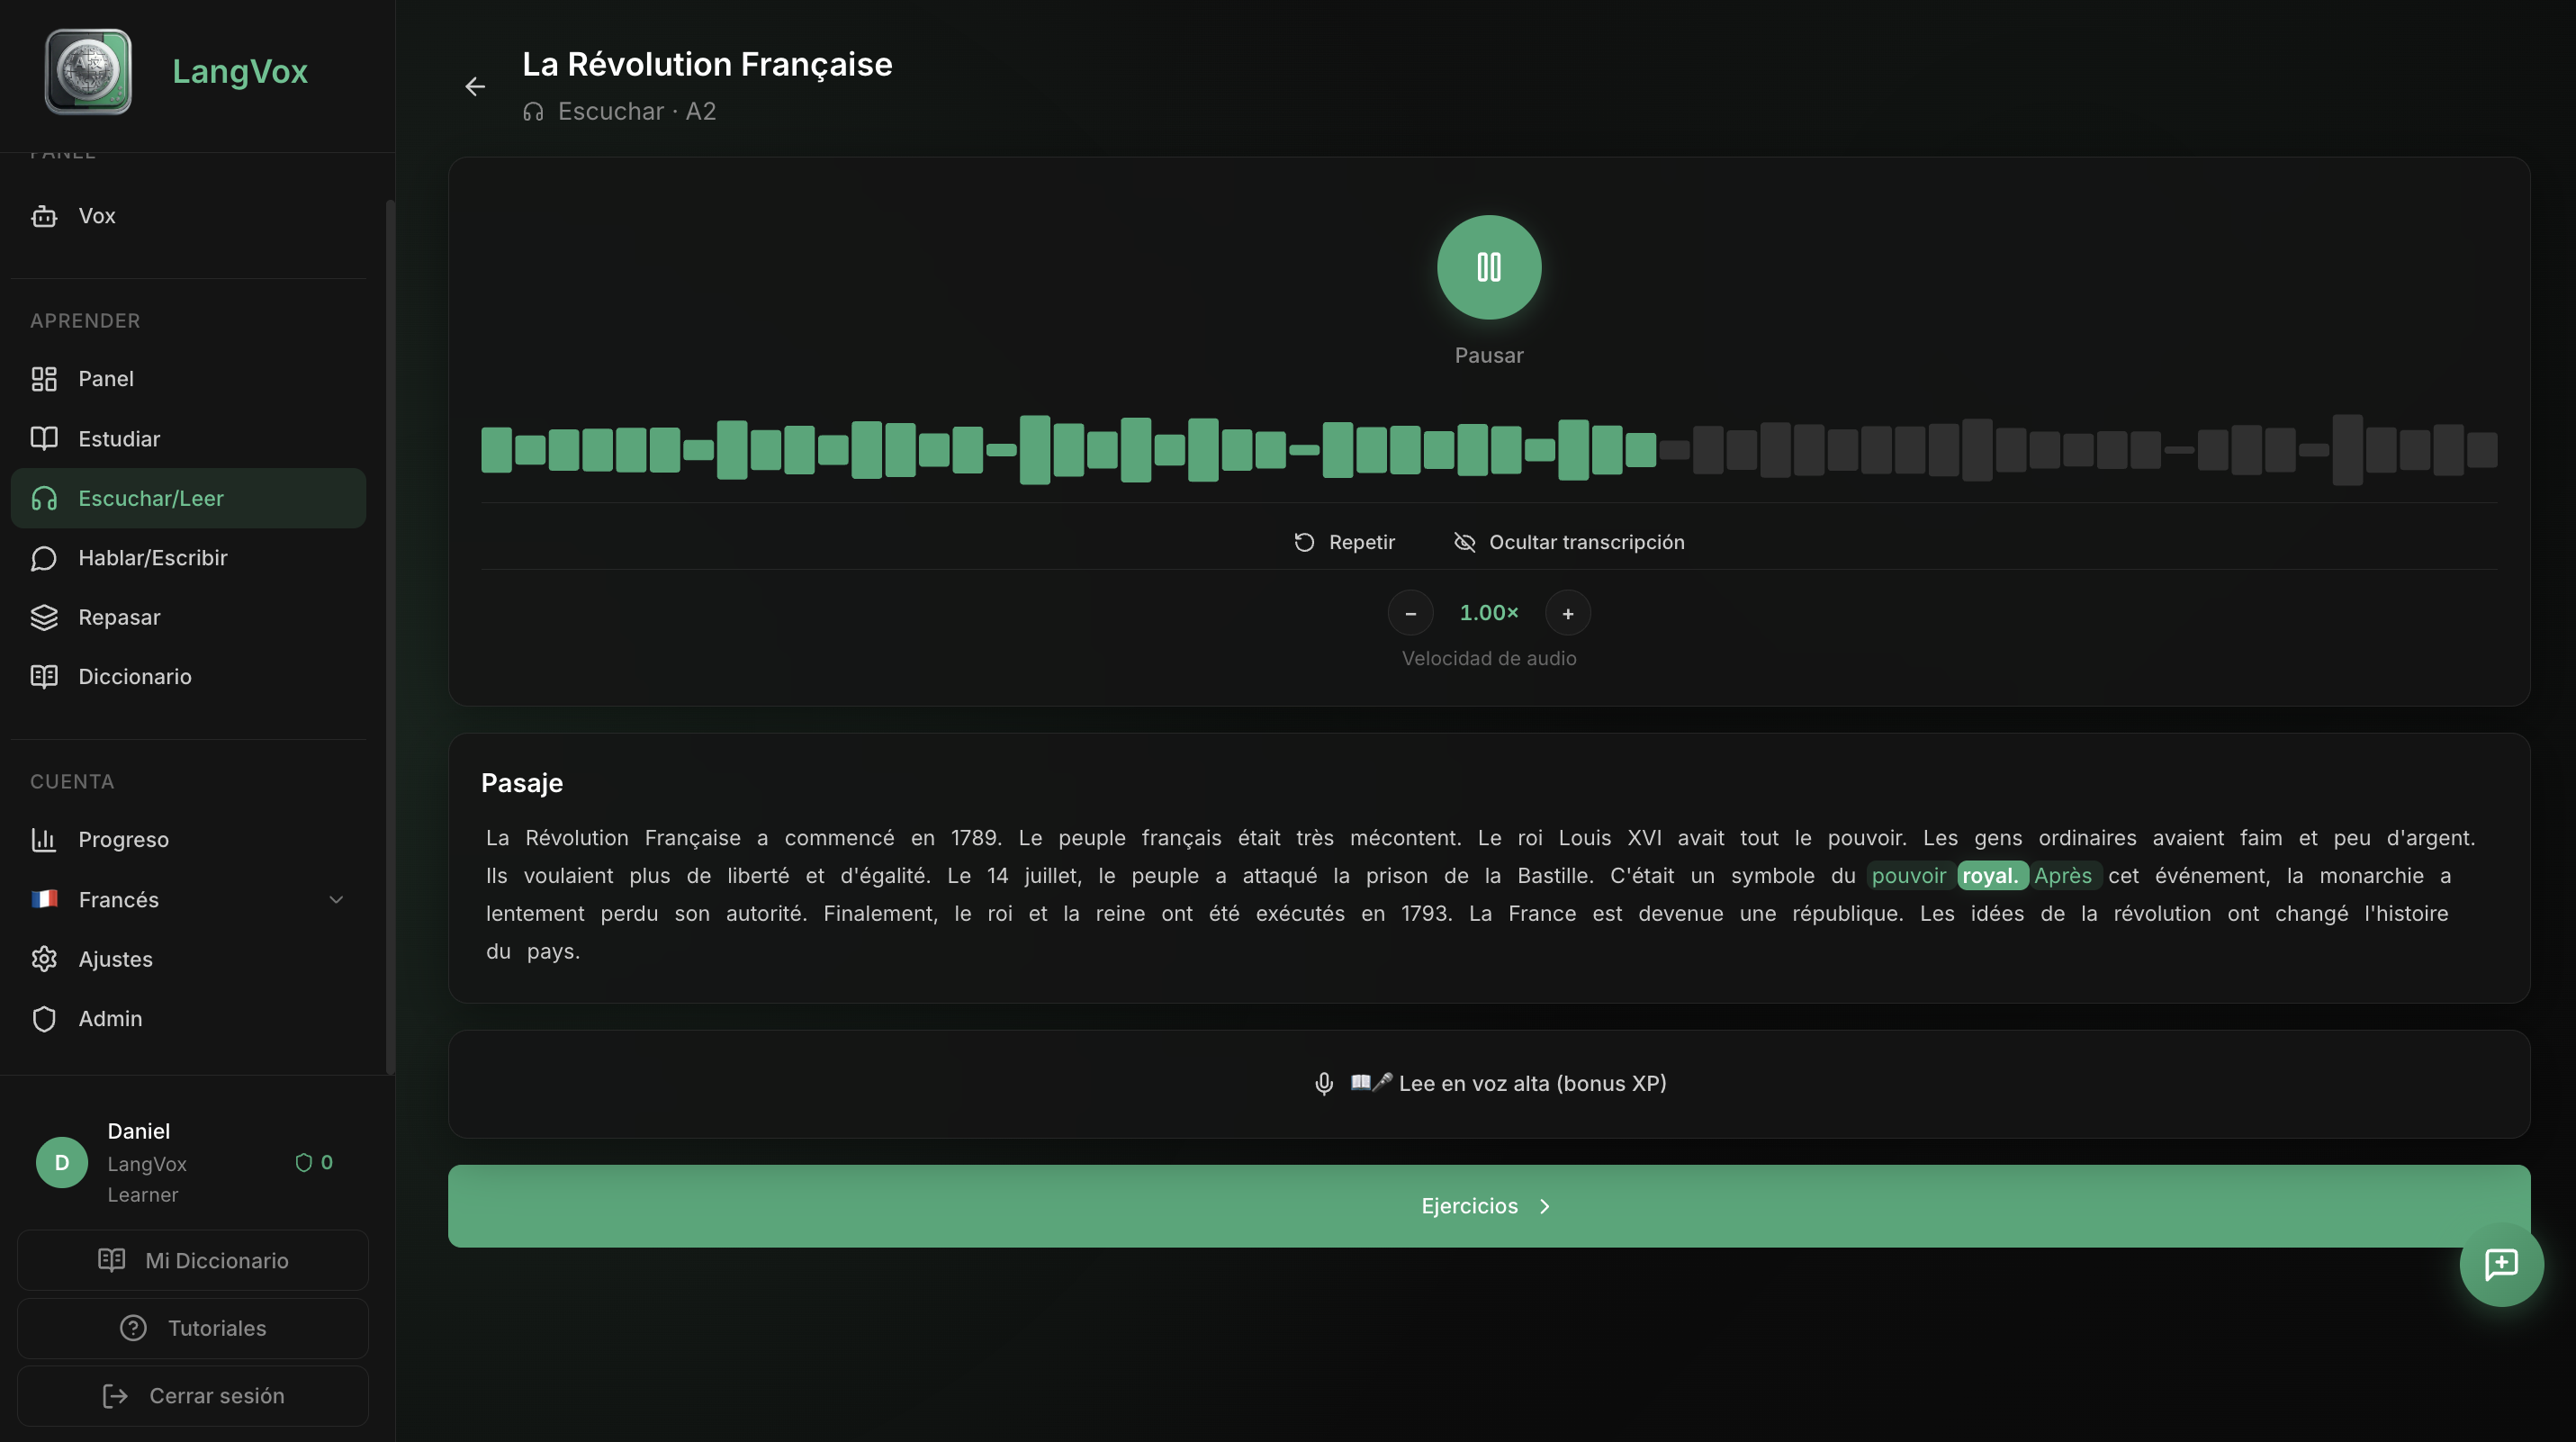The image size is (2576, 1442).
Task: Click the Progreso bar chart icon
Action: click(x=44, y=840)
